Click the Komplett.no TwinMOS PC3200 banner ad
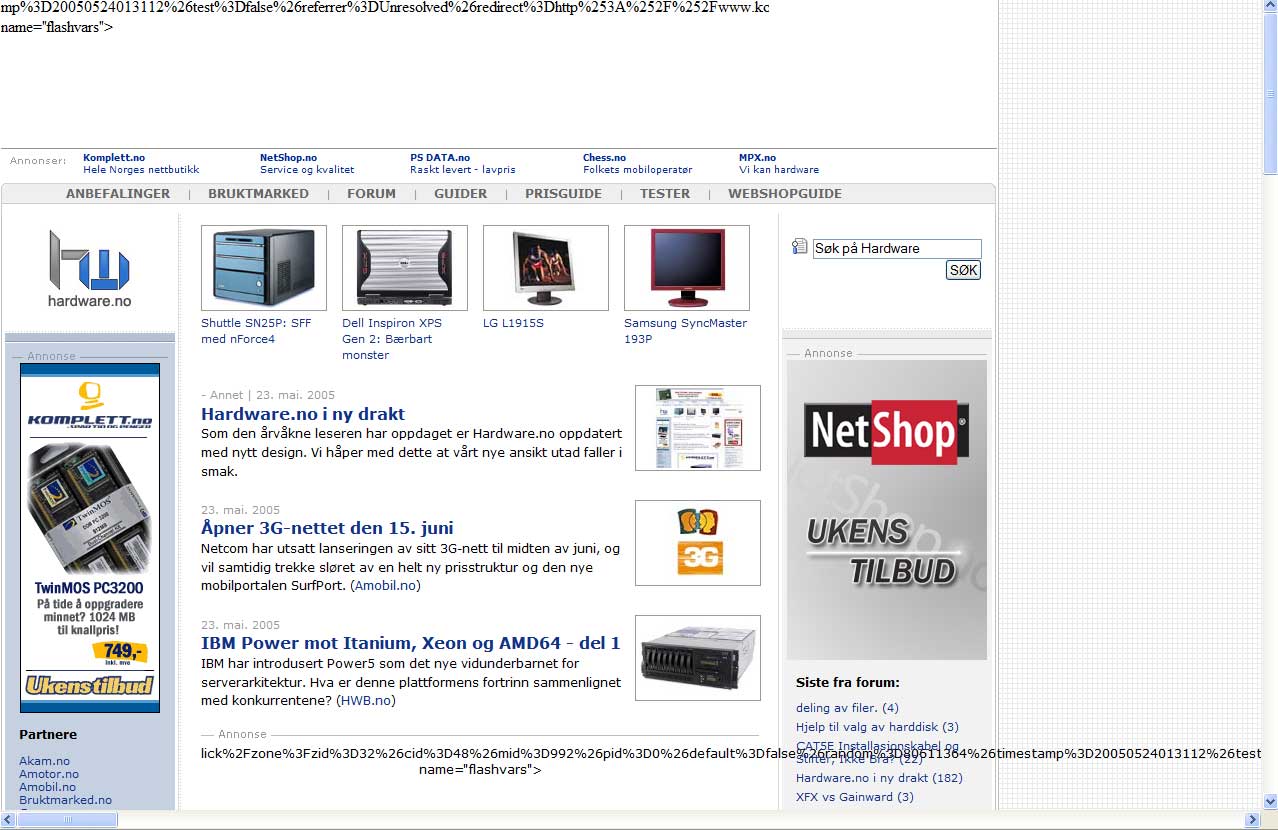This screenshot has height=830, width=1278. point(90,538)
